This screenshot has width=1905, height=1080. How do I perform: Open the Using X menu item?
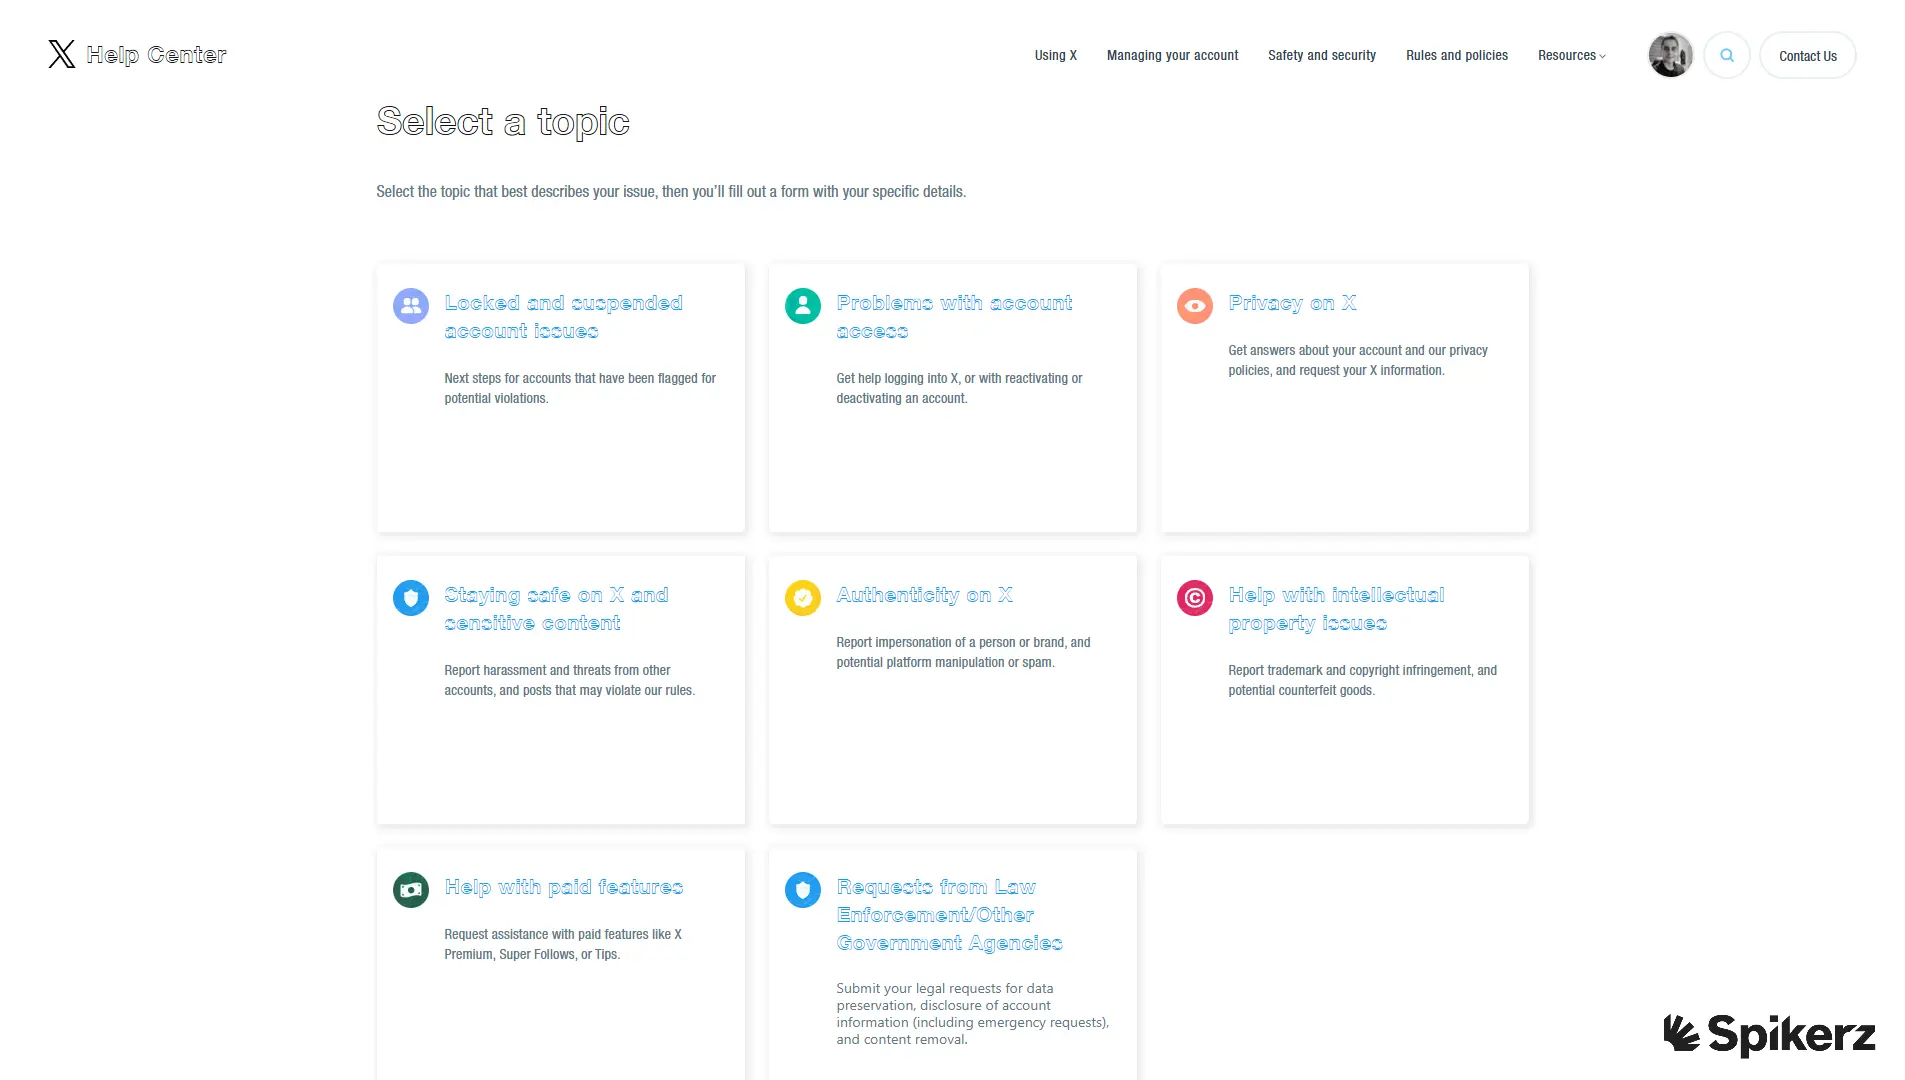tap(1055, 56)
